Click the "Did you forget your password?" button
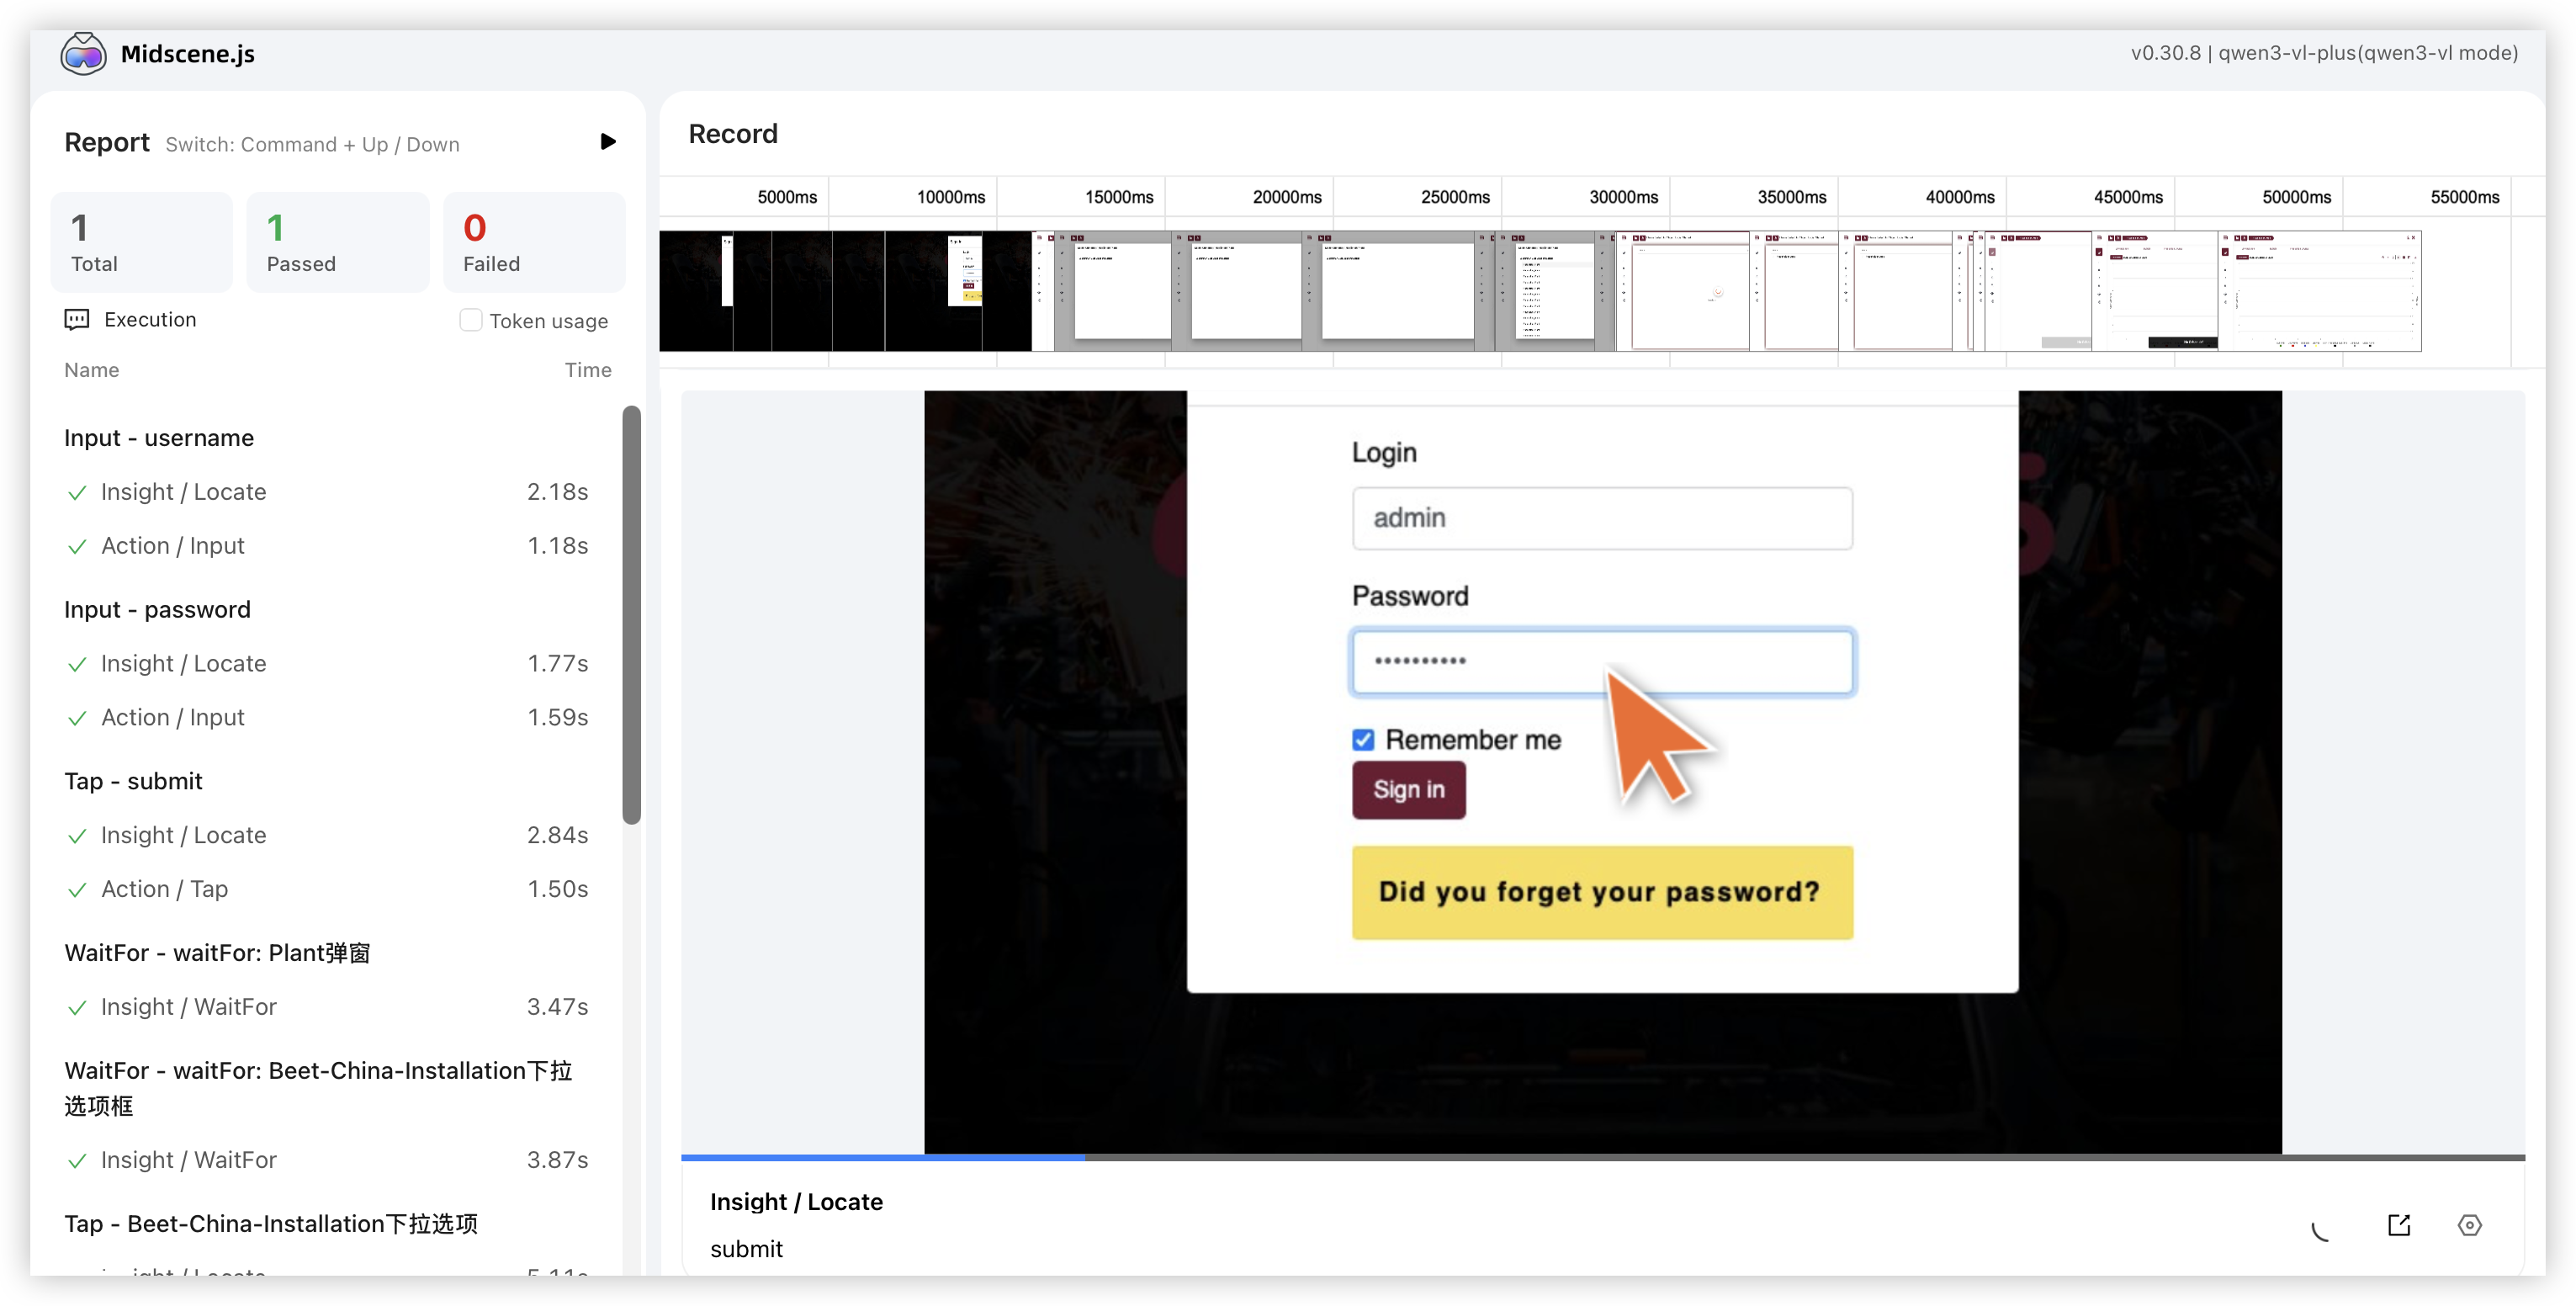This screenshot has height=1306, width=2576. point(1601,892)
